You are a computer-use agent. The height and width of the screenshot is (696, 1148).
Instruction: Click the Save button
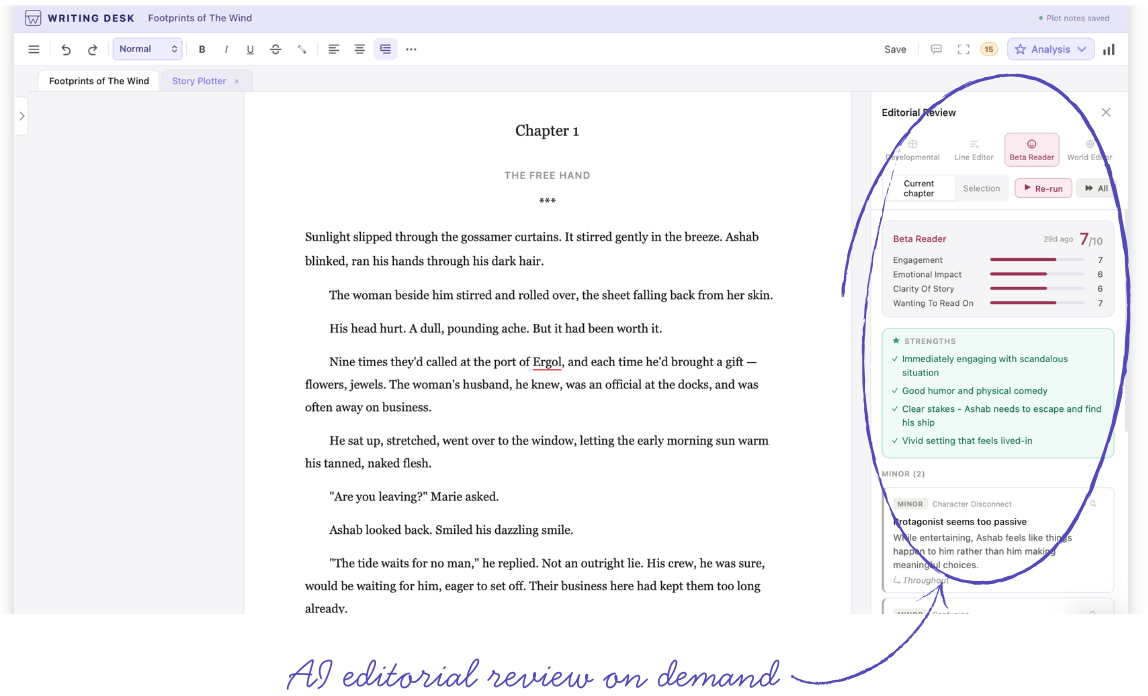[895, 50]
